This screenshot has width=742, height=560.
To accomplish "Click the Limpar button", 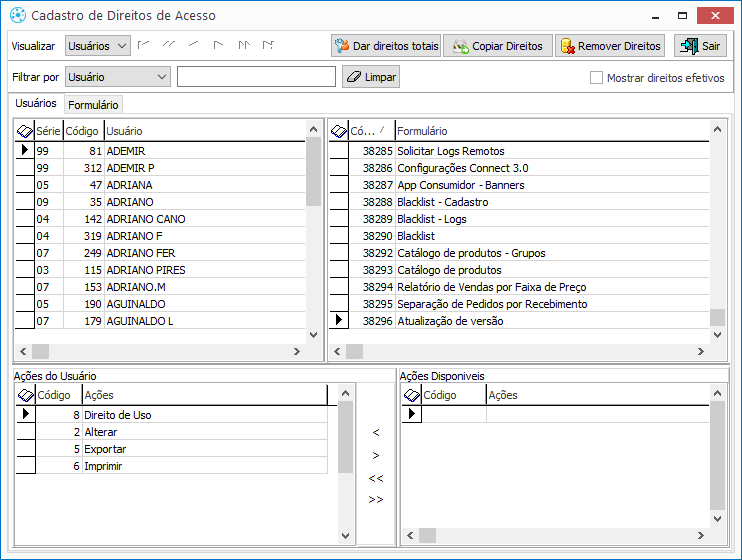I will tap(371, 77).
